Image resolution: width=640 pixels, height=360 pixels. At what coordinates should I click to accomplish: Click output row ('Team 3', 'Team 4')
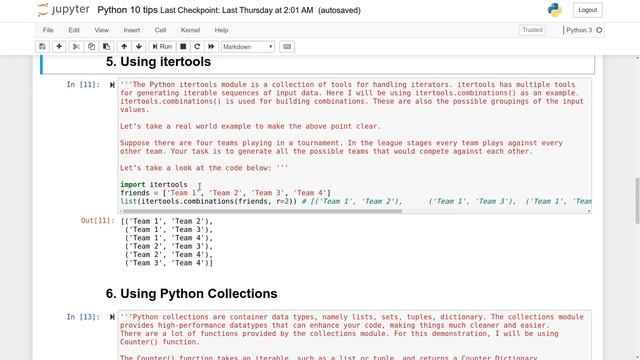(169, 263)
